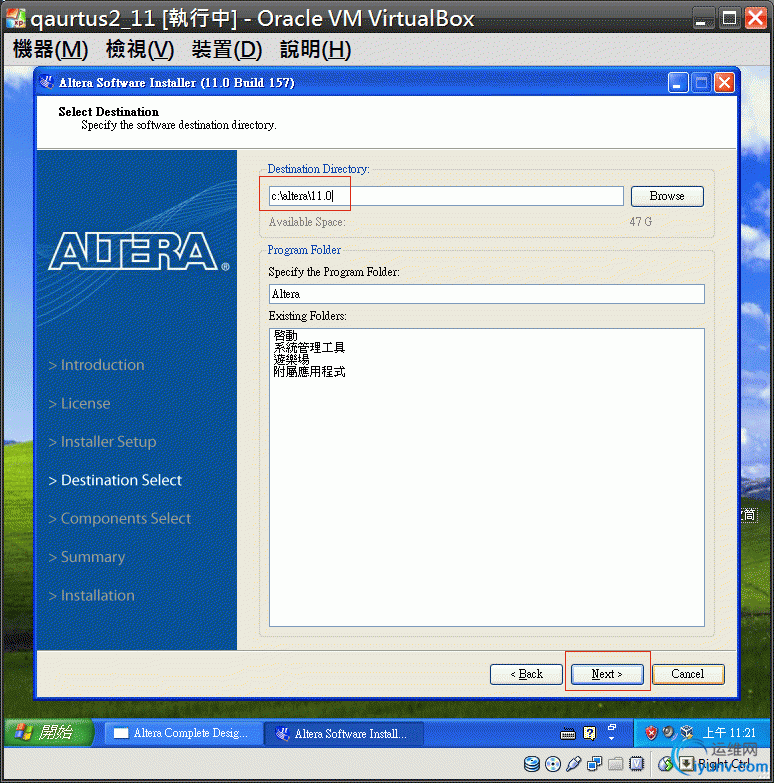Click the VirtualBox mouse integration icon
The image size is (774, 783).
pos(665,764)
